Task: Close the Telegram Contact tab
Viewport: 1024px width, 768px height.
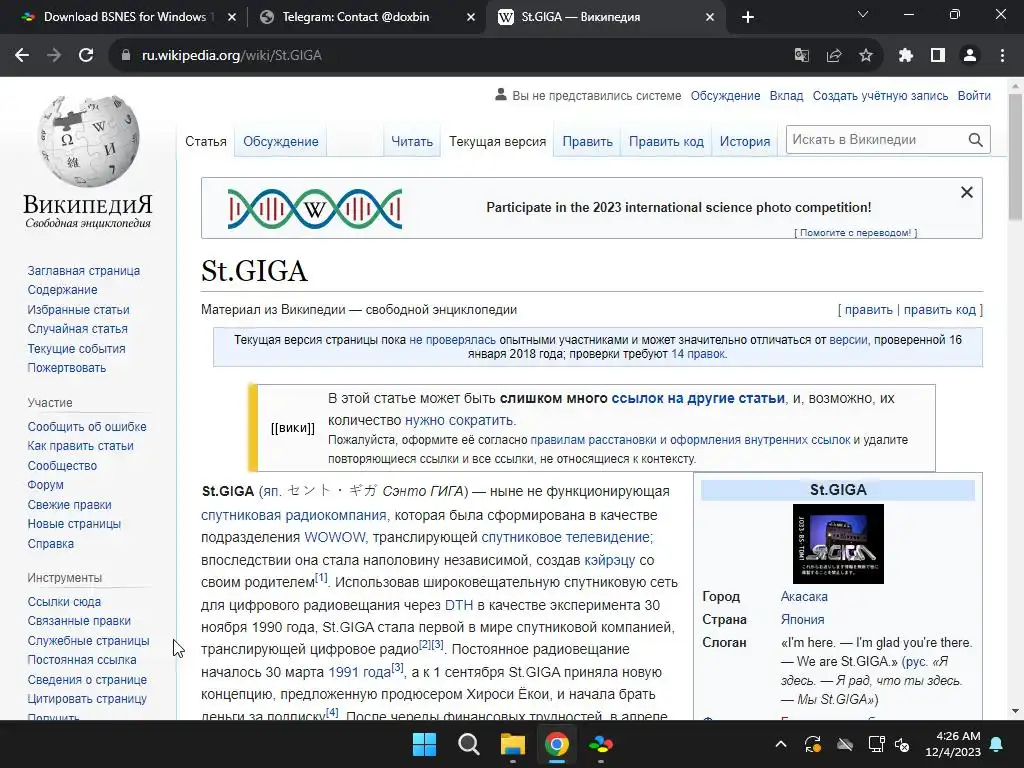Action: point(471,17)
